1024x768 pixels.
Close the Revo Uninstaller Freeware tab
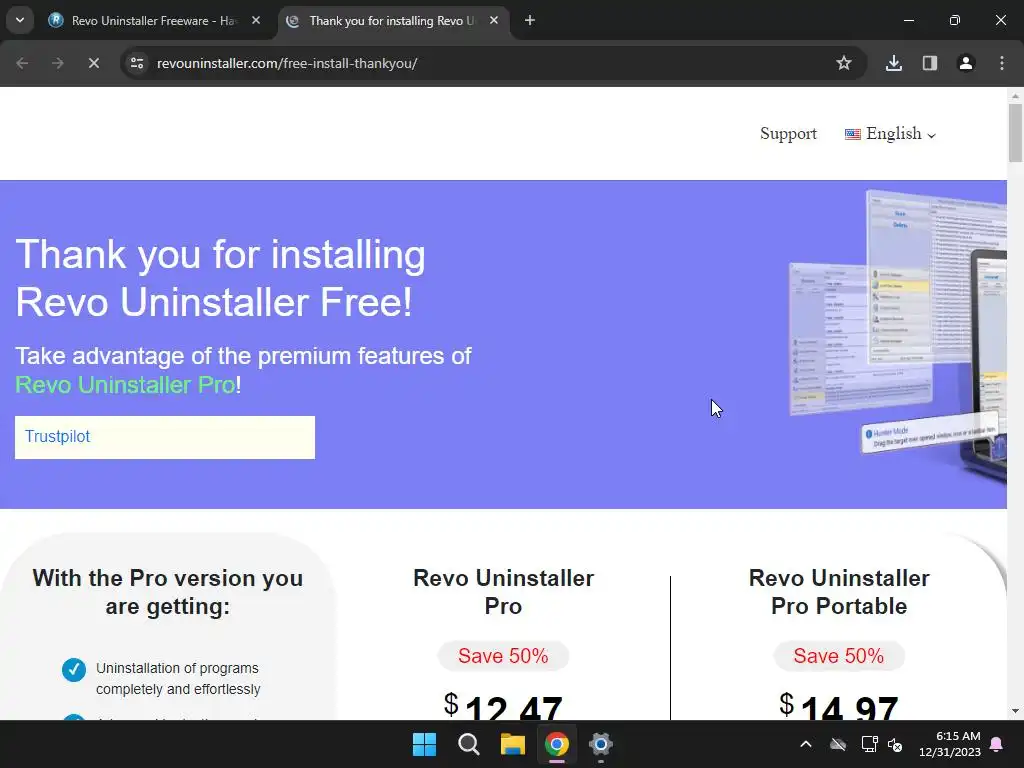pos(256,21)
